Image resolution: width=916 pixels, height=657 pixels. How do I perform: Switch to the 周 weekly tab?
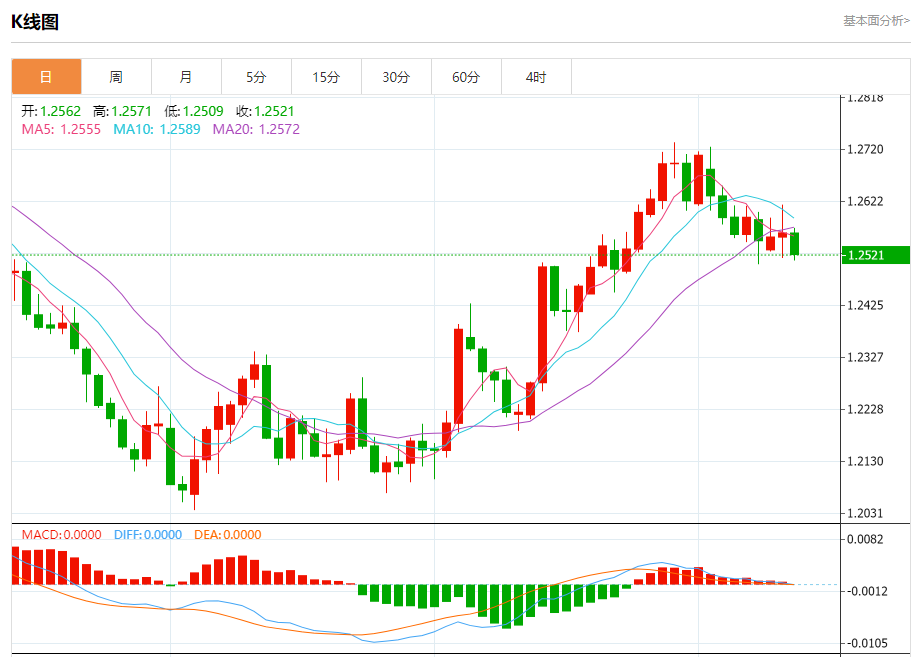(x=116, y=77)
